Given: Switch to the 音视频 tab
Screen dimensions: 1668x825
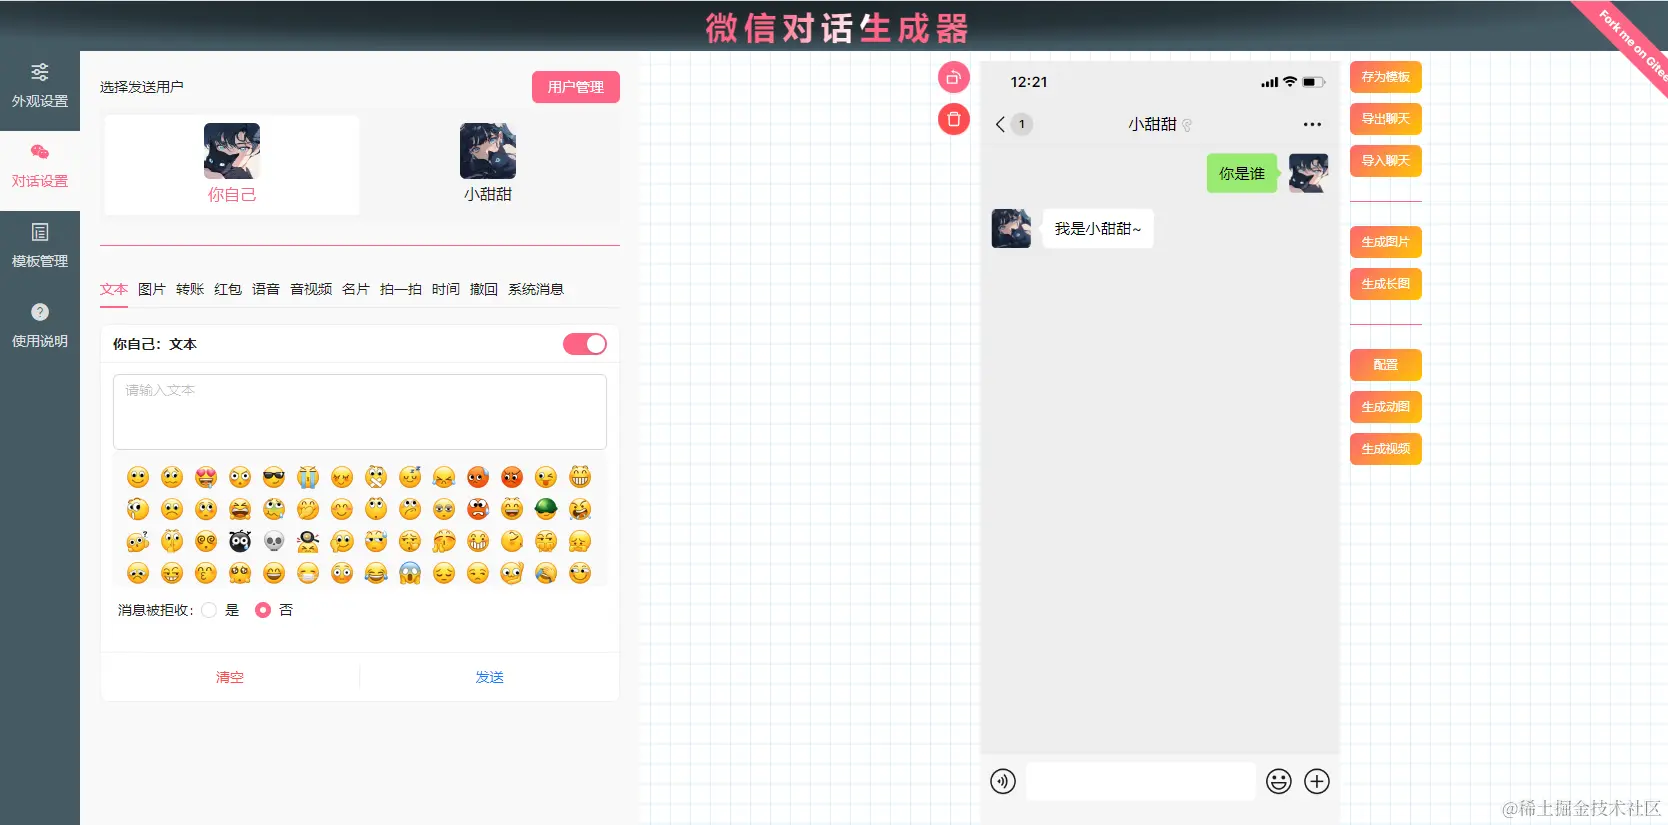Looking at the screenshot, I should tap(311, 289).
